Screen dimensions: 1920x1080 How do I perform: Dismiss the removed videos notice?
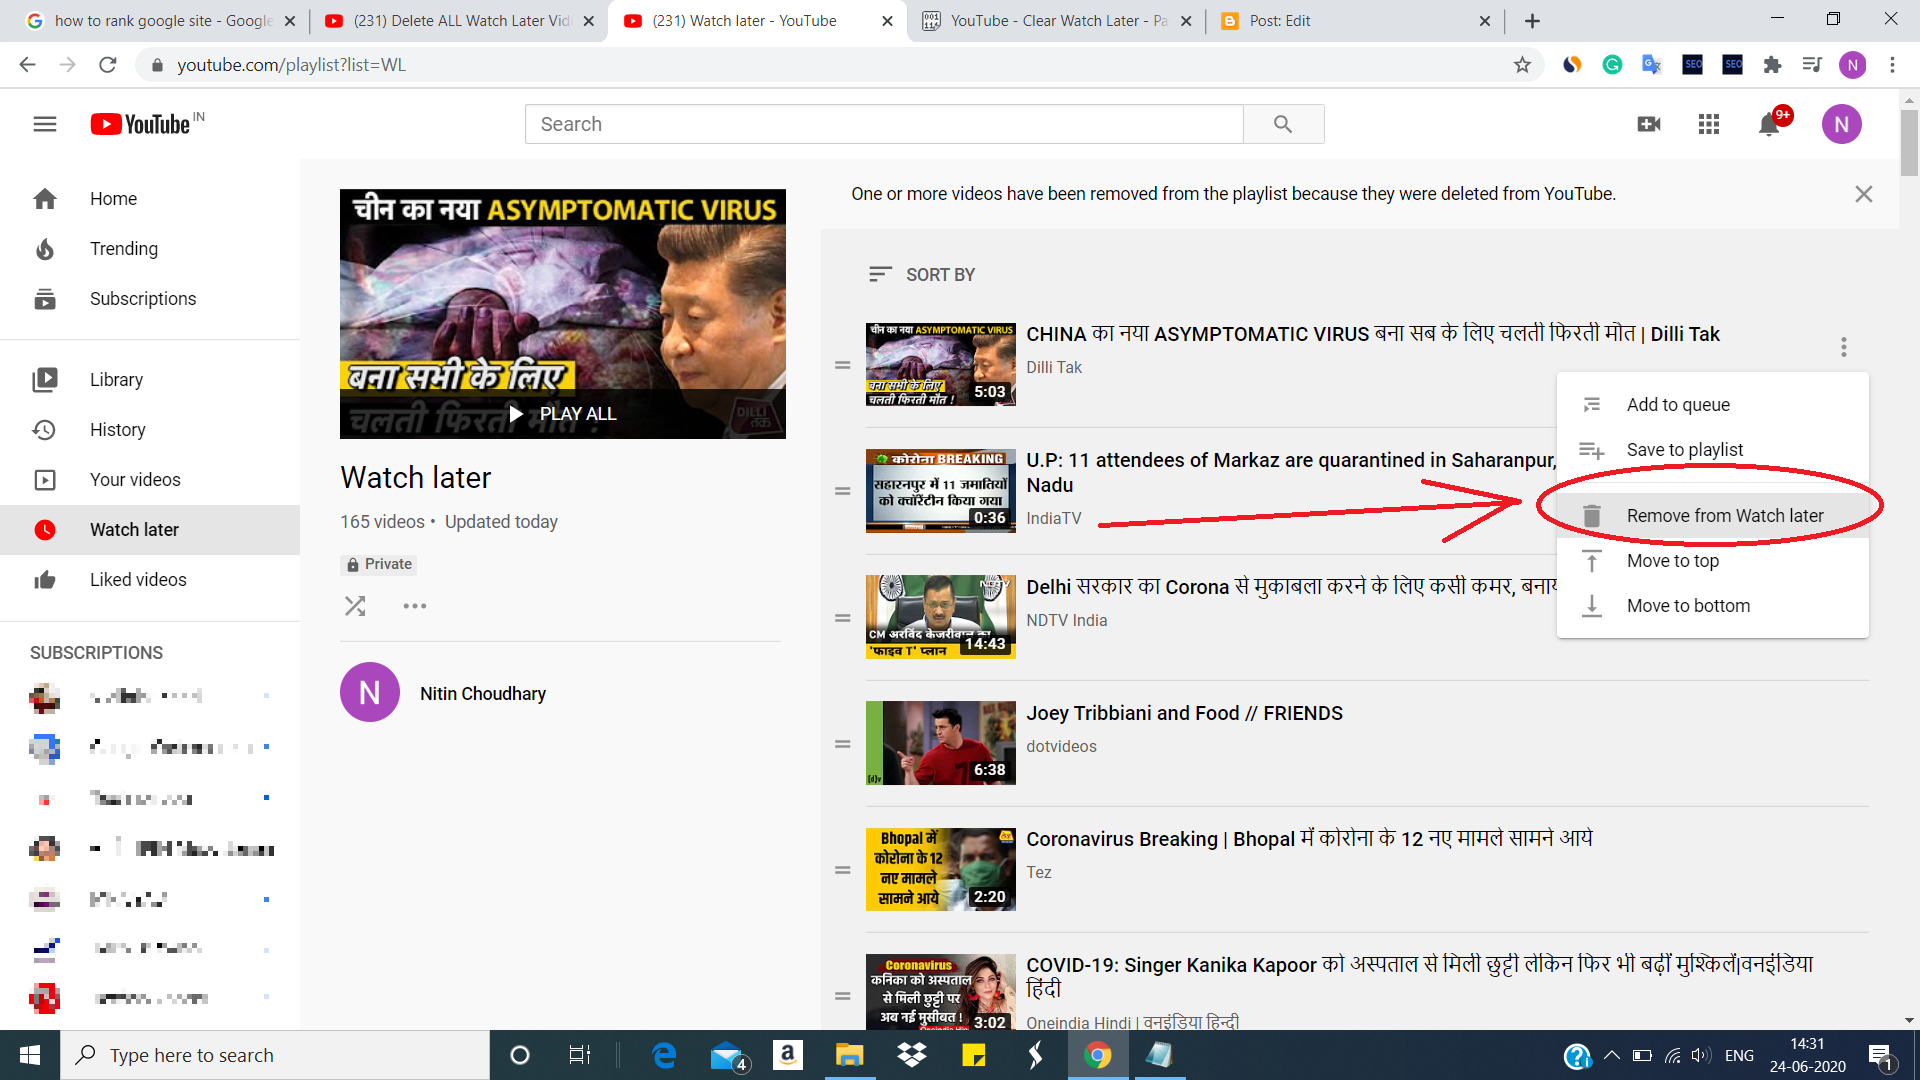[x=1864, y=194]
